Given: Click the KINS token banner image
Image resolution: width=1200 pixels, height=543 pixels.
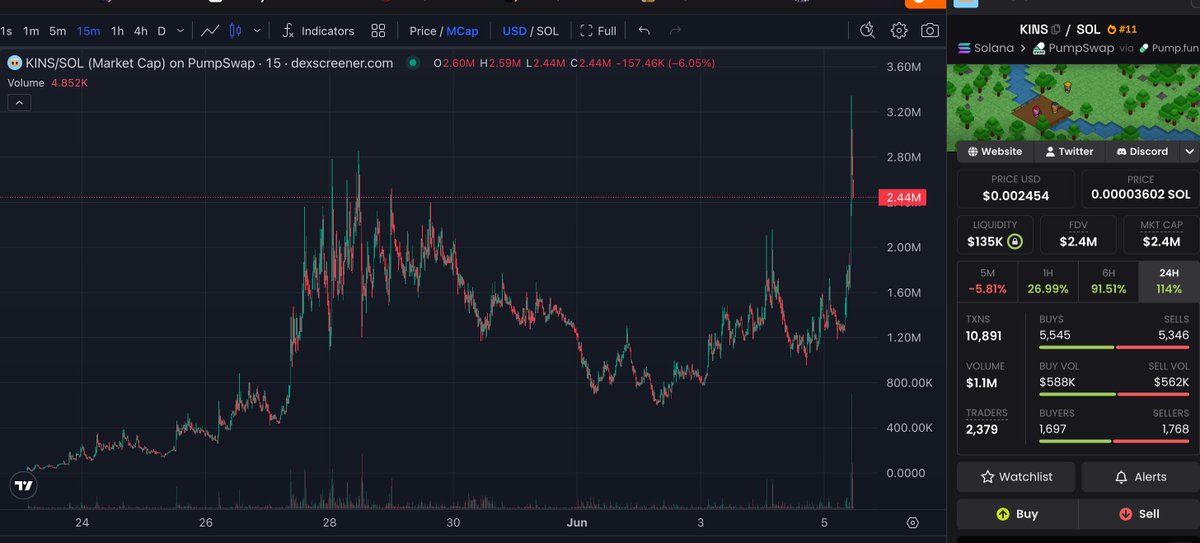Looking at the screenshot, I should 1073,108.
